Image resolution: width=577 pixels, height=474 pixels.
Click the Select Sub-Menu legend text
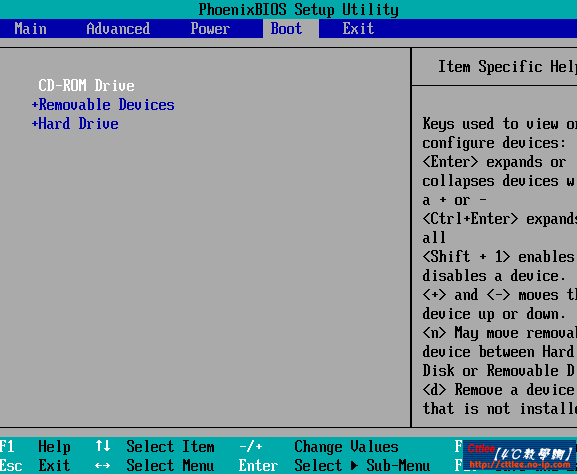point(362,466)
